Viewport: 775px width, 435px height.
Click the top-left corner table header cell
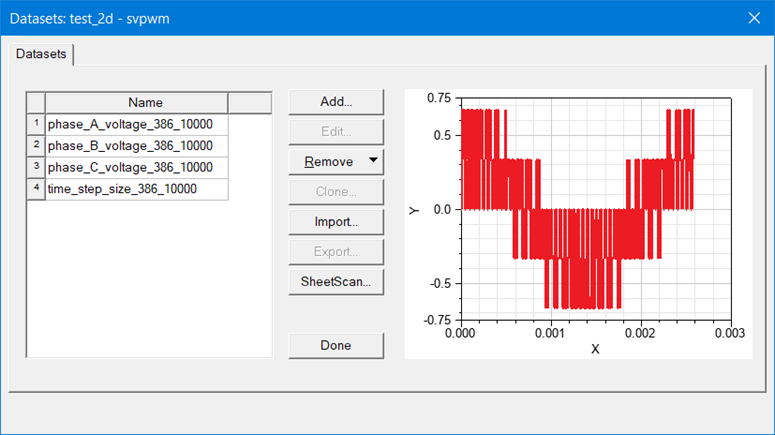(36, 102)
